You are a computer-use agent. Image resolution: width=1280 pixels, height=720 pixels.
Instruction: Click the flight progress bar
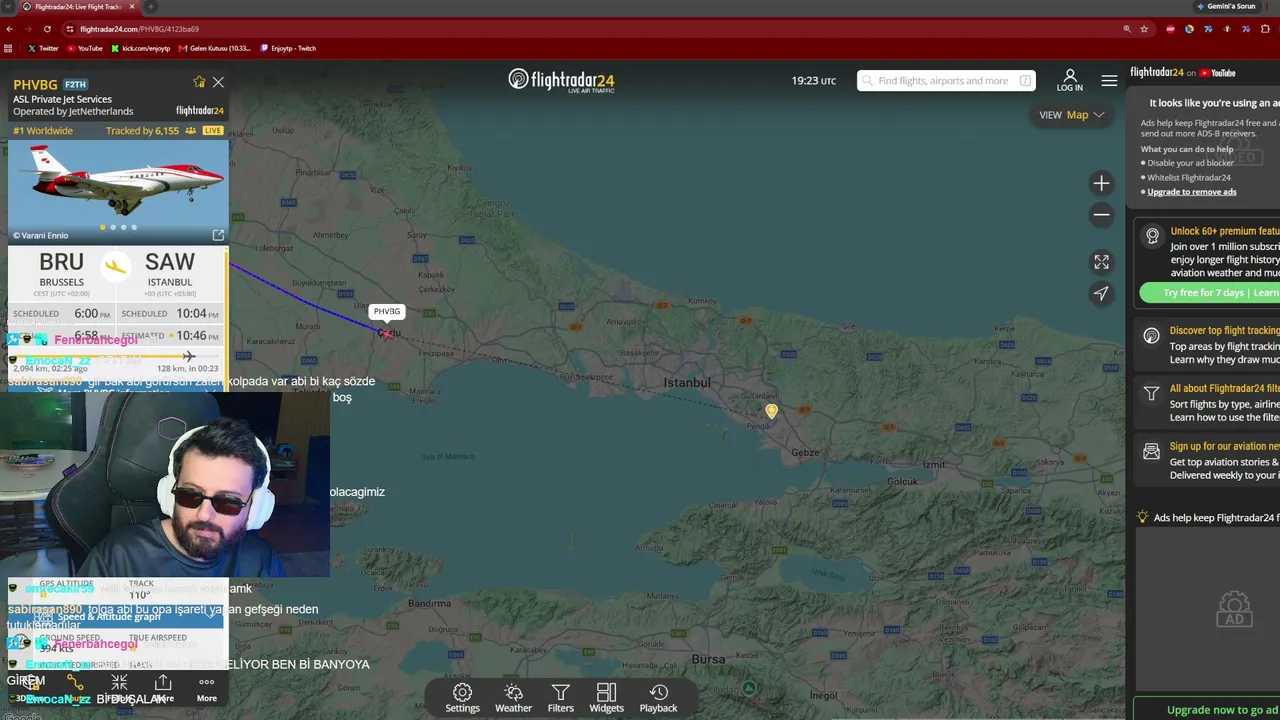(x=117, y=356)
